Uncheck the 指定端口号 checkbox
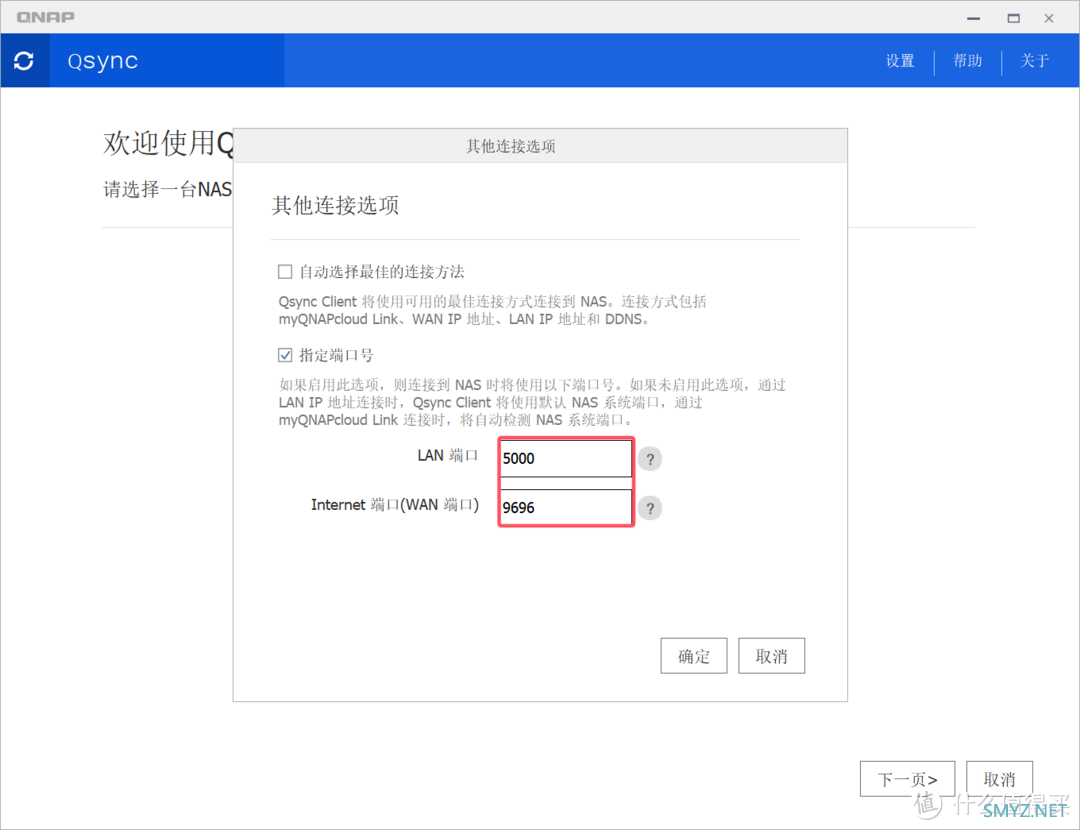This screenshot has height=830, width=1080. [x=285, y=355]
